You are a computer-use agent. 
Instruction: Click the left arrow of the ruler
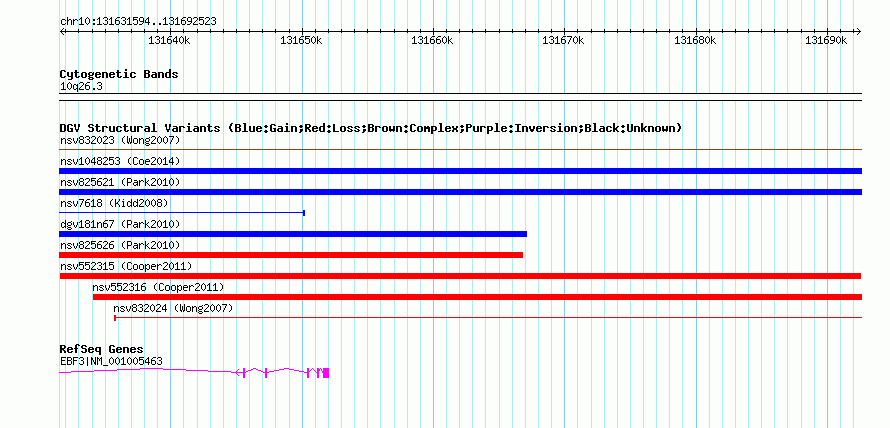coord(62,31)
